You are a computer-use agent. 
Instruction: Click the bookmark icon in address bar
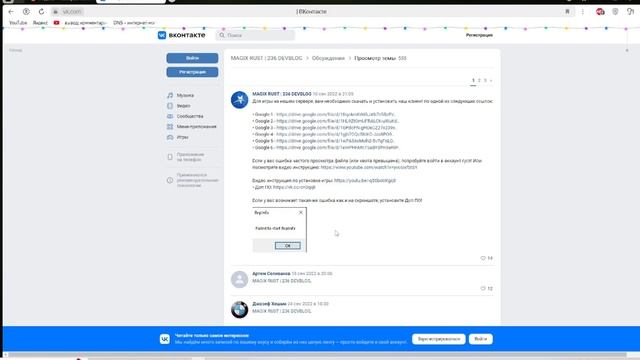click(567, 12)
